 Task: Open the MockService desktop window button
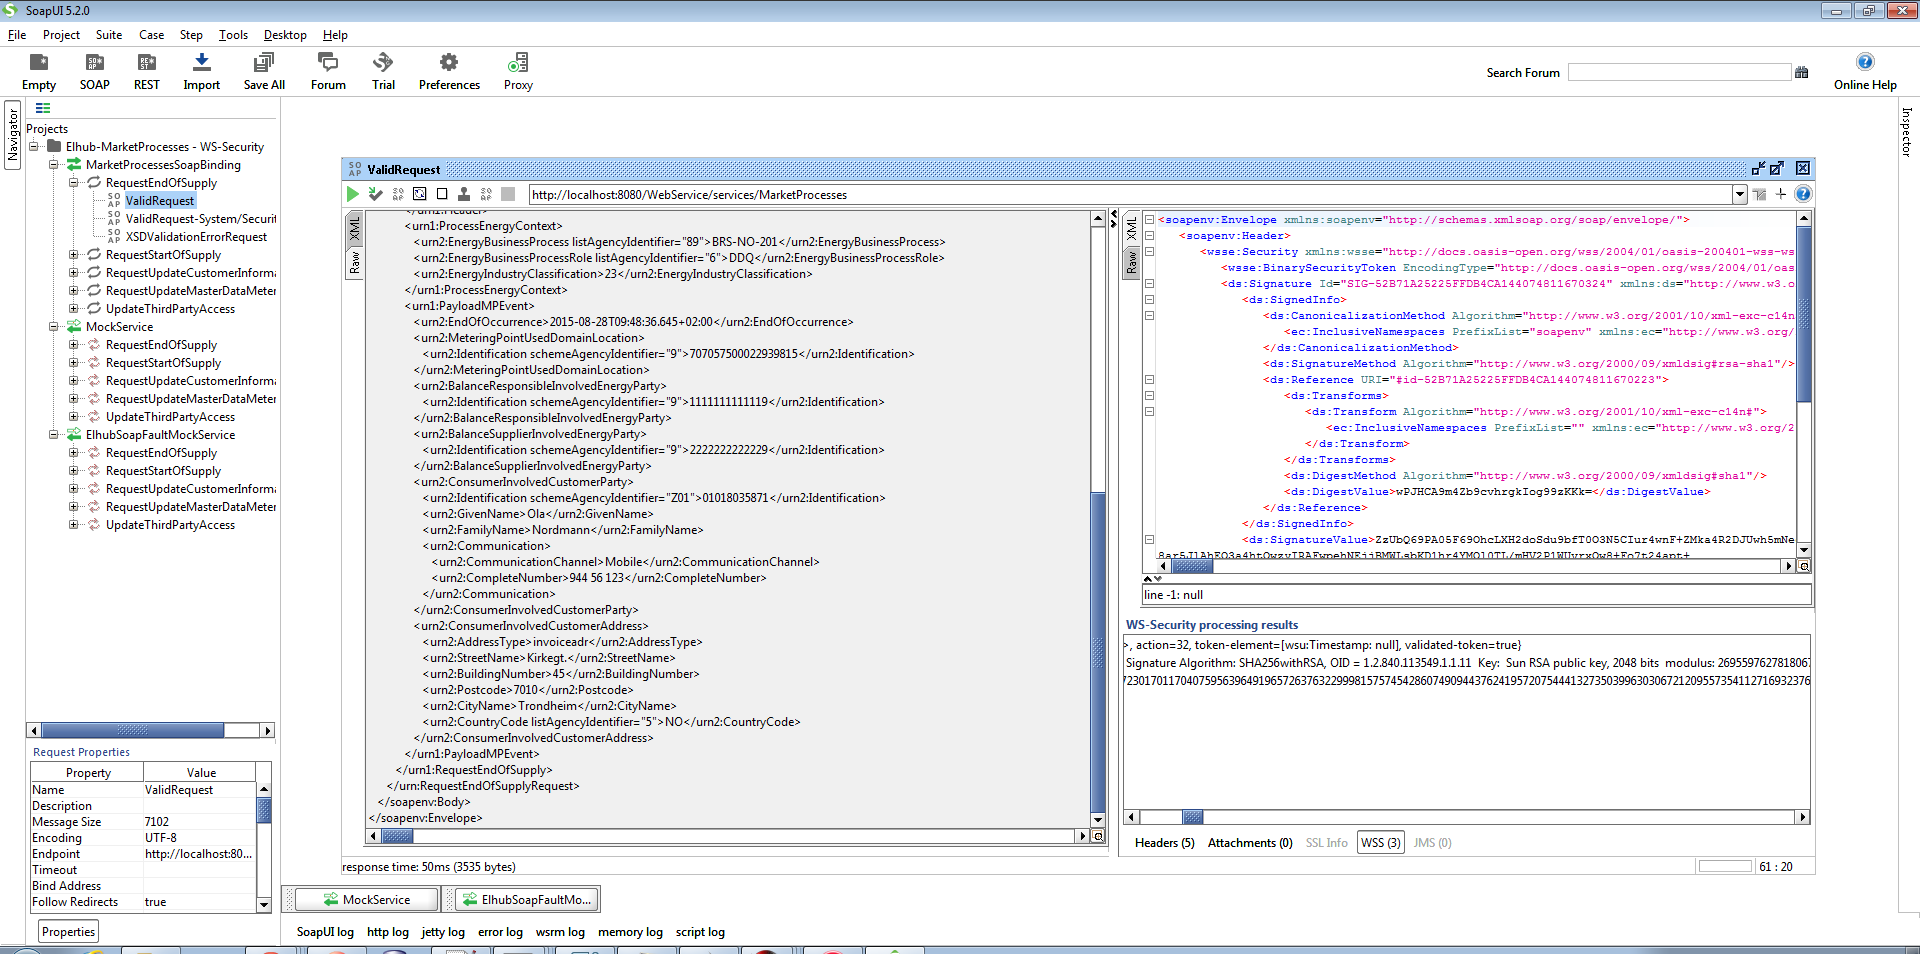(367, 900)
